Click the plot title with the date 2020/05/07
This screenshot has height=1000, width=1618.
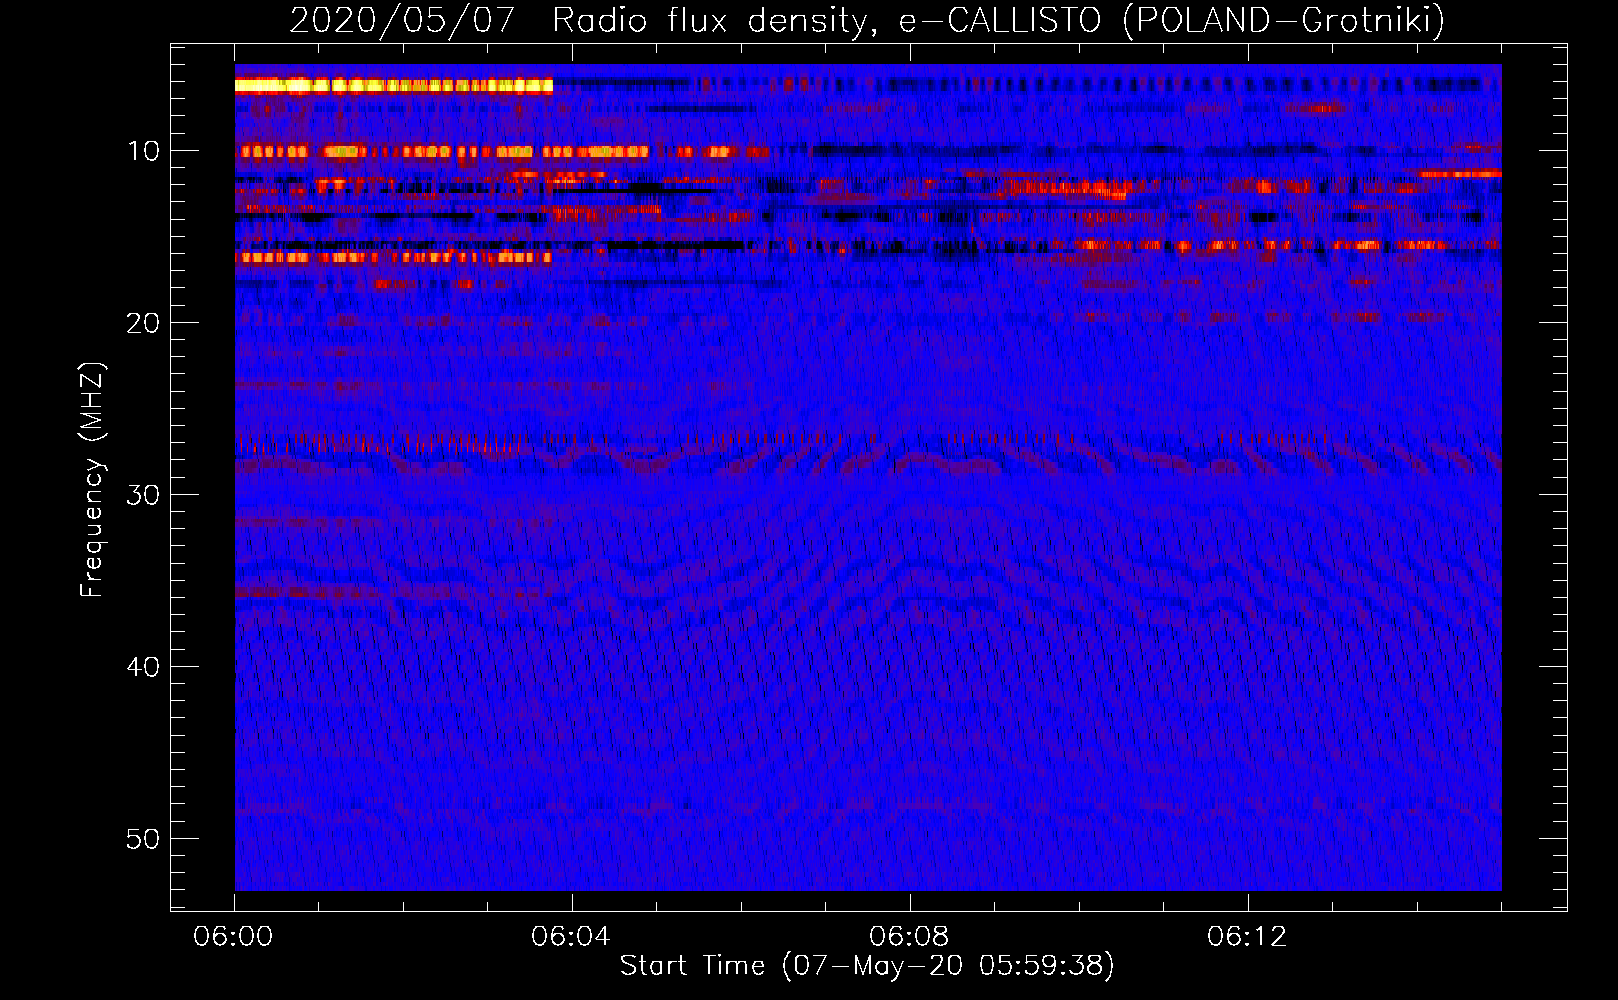867,20
